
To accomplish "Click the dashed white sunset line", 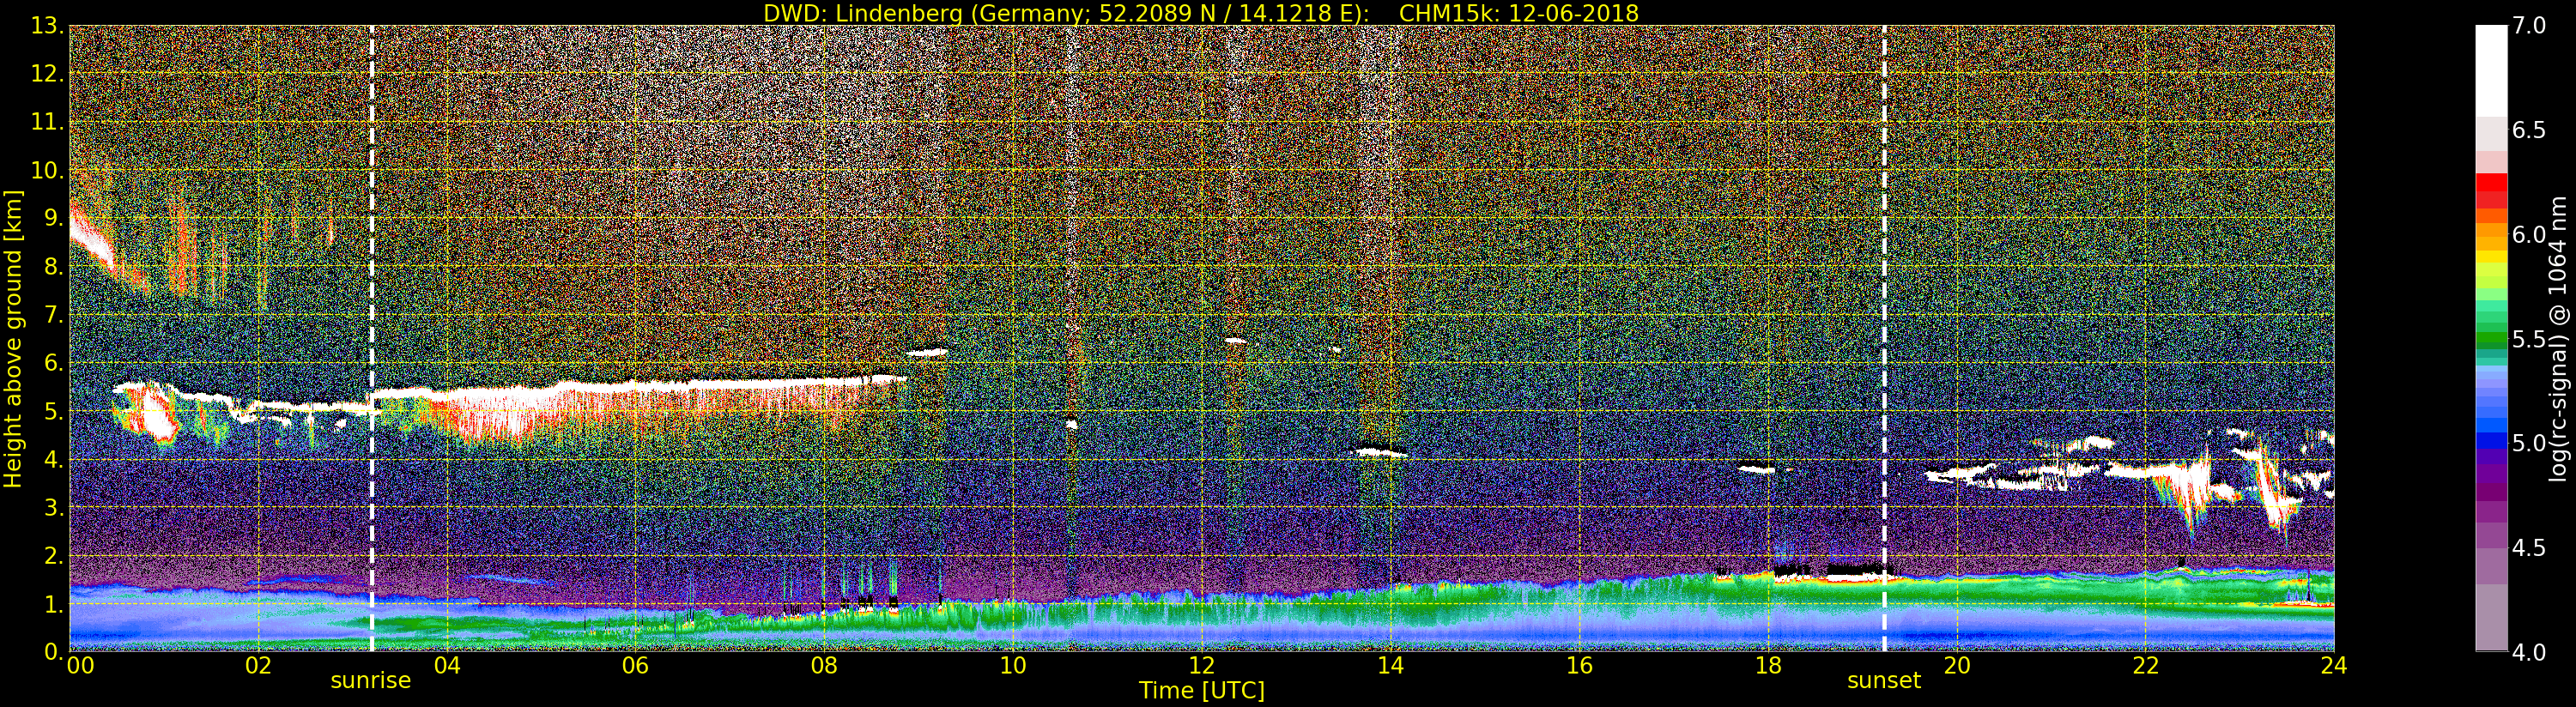I will point(1884,300).
